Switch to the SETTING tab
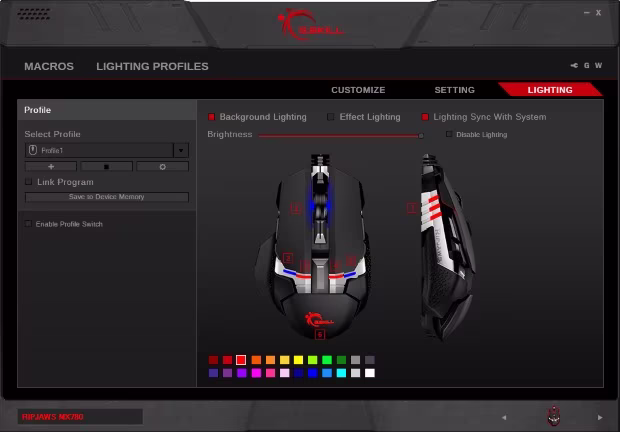Screen dimensions: 620x432 (x=455, y=90)
